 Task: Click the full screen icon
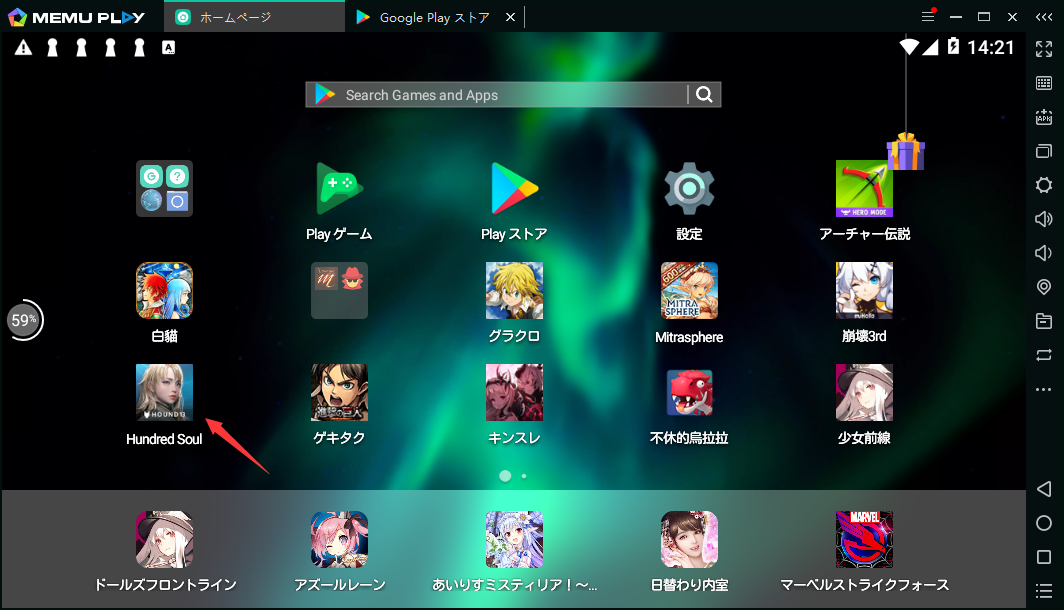click(1044, 48)
